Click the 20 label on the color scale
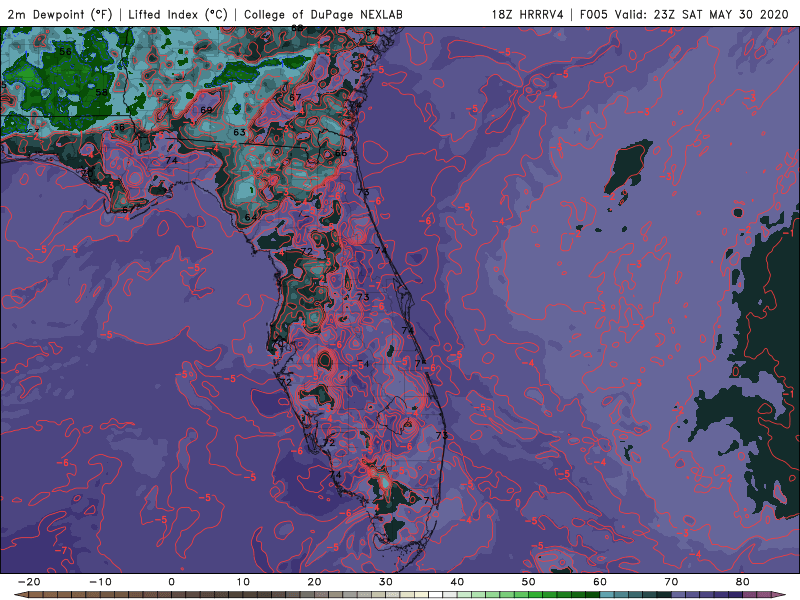This screenshot has width=800, height=600. 314,582
